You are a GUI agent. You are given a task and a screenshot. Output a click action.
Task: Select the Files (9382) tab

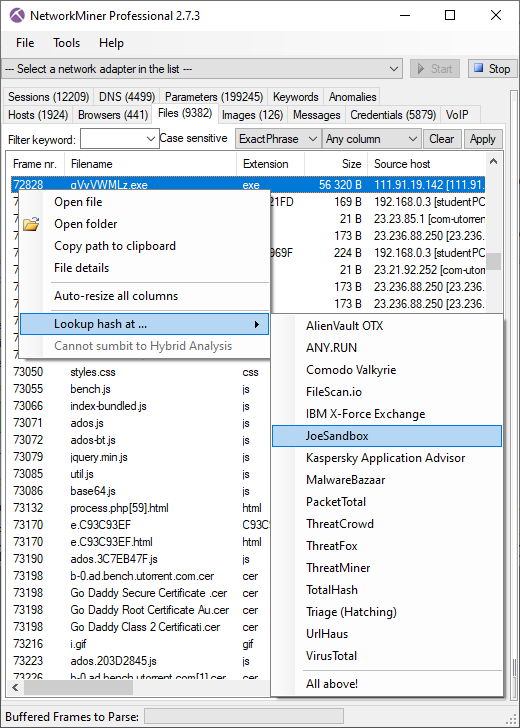pos(185,113)
